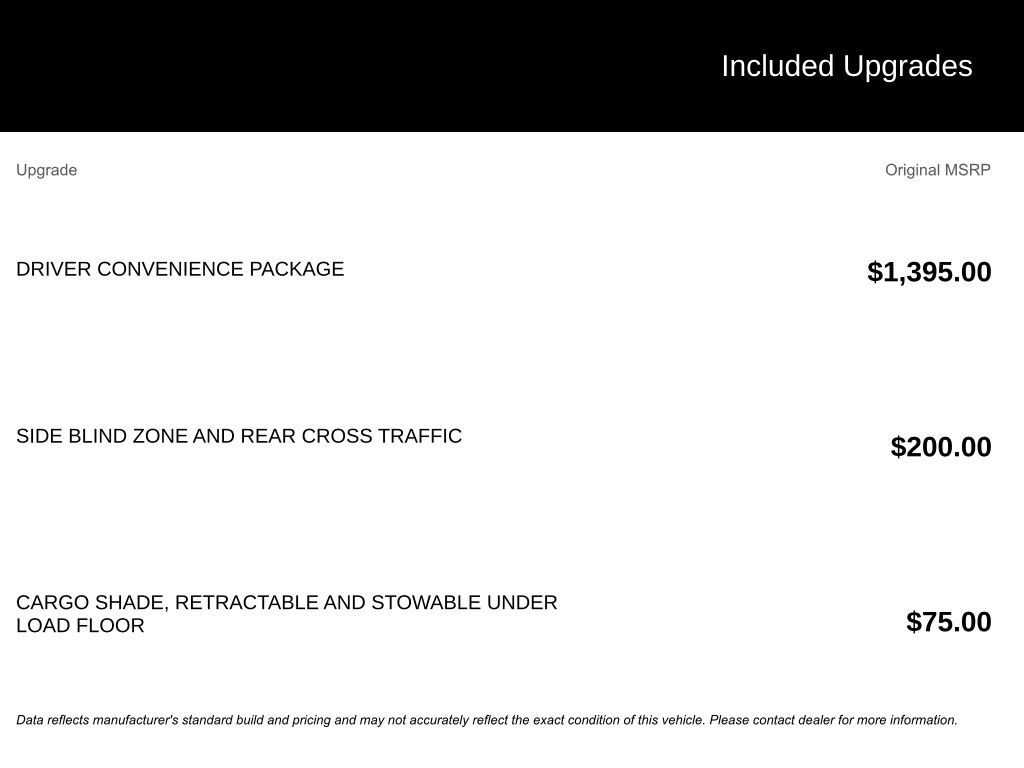Select the Driver Convenience Package upgrade
1024x768 pixels.
(x=180, y=269)
